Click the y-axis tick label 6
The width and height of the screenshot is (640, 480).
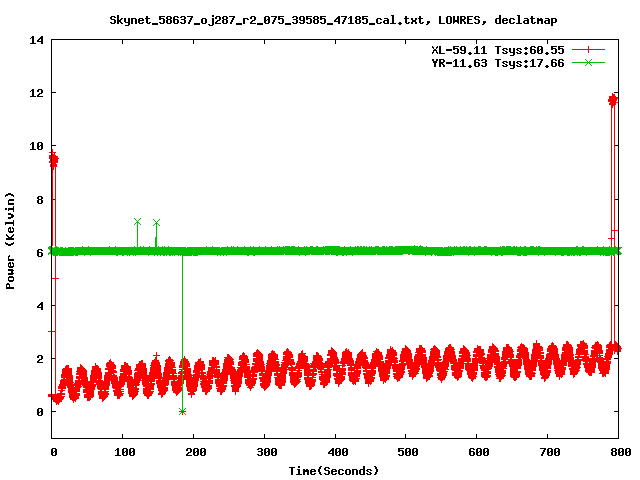40,253
